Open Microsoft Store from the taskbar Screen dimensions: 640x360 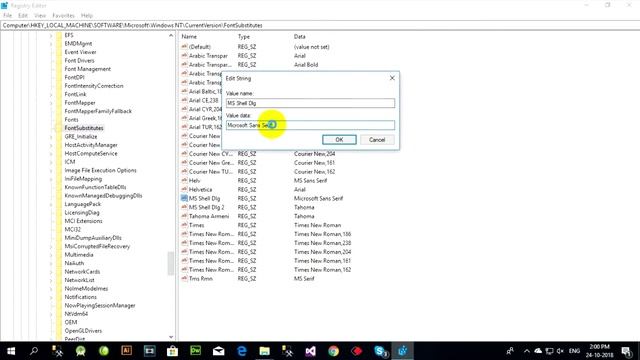click(x=172, y=351)
